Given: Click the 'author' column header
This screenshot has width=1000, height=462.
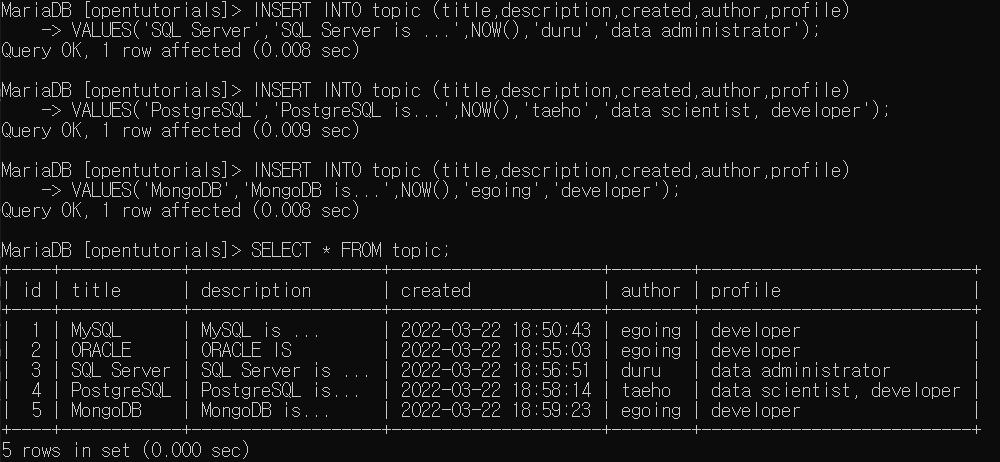Looking at the screenshot, I should (x=651, y=291).
